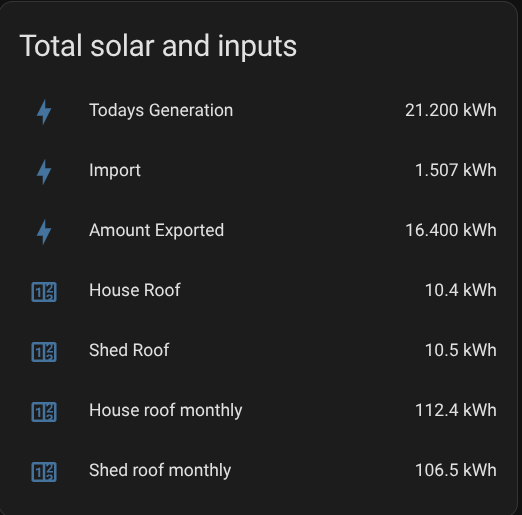Click the 106.5 kWh monthly value
Screen dimensions: 522x515
pos(456,470)
